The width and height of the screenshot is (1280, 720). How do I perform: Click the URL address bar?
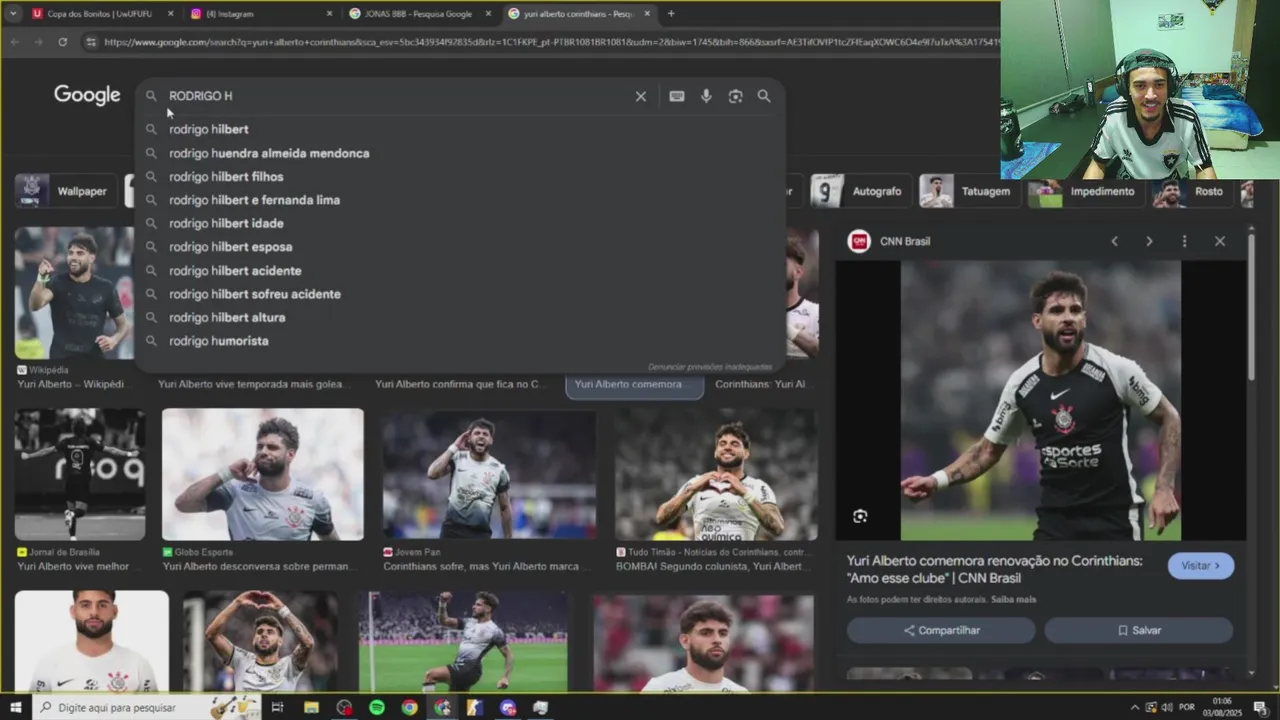coord(550,42)
